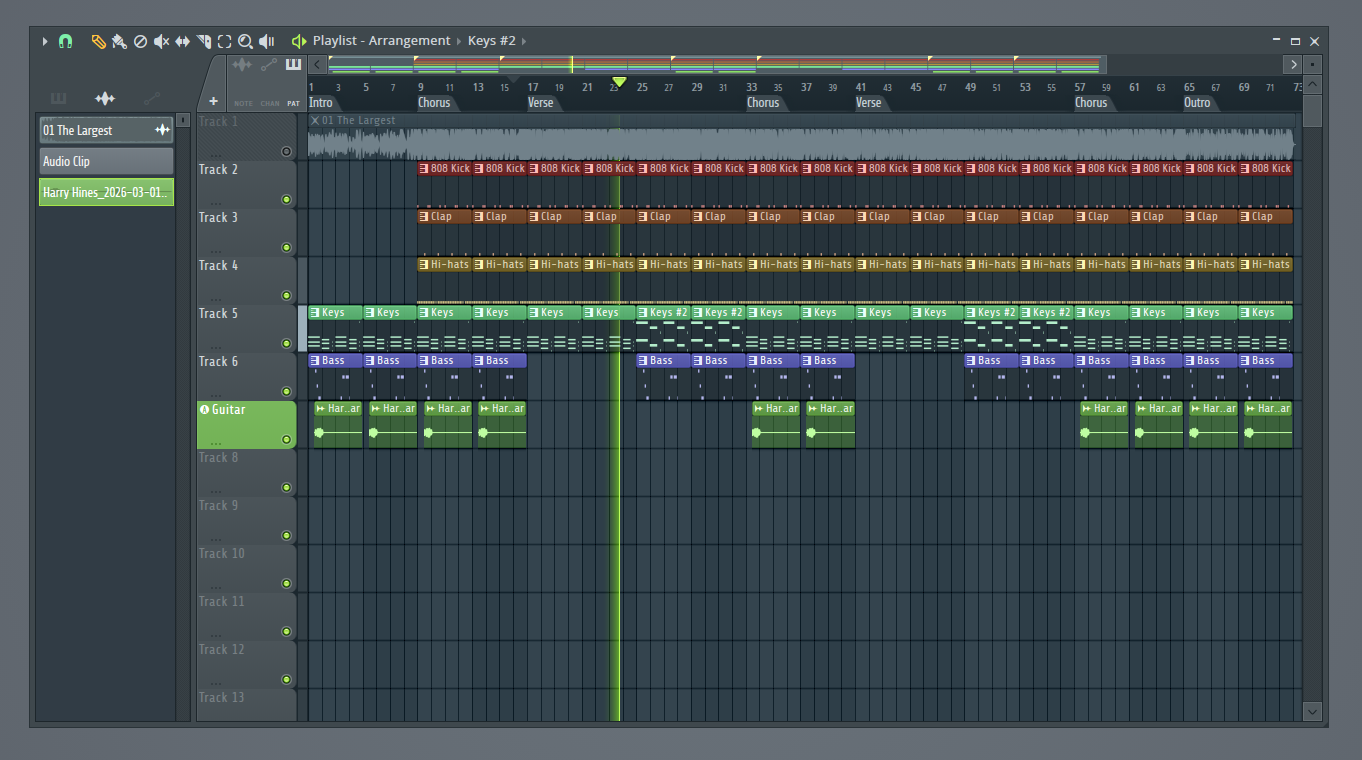Select the Zoom magnifier tool
1362x760 pixels.
tap(245, 42)
